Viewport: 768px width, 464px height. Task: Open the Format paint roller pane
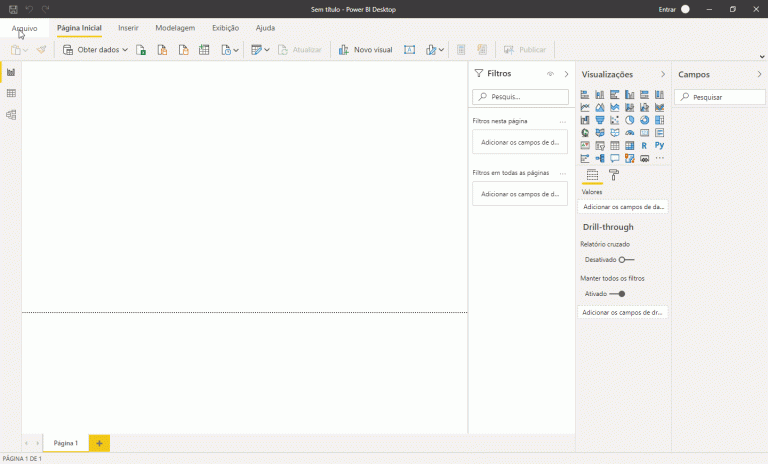[x=614, y=174]
